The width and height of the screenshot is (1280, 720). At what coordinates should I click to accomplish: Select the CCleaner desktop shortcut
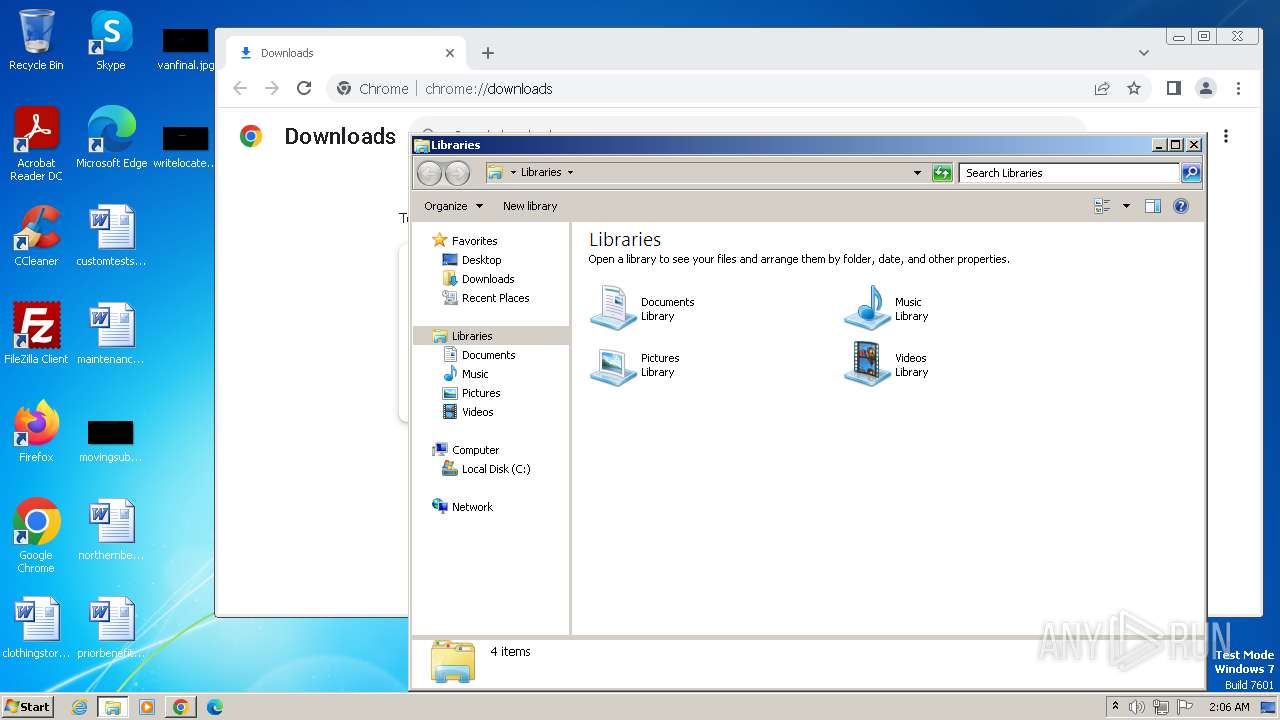(36, 236)
